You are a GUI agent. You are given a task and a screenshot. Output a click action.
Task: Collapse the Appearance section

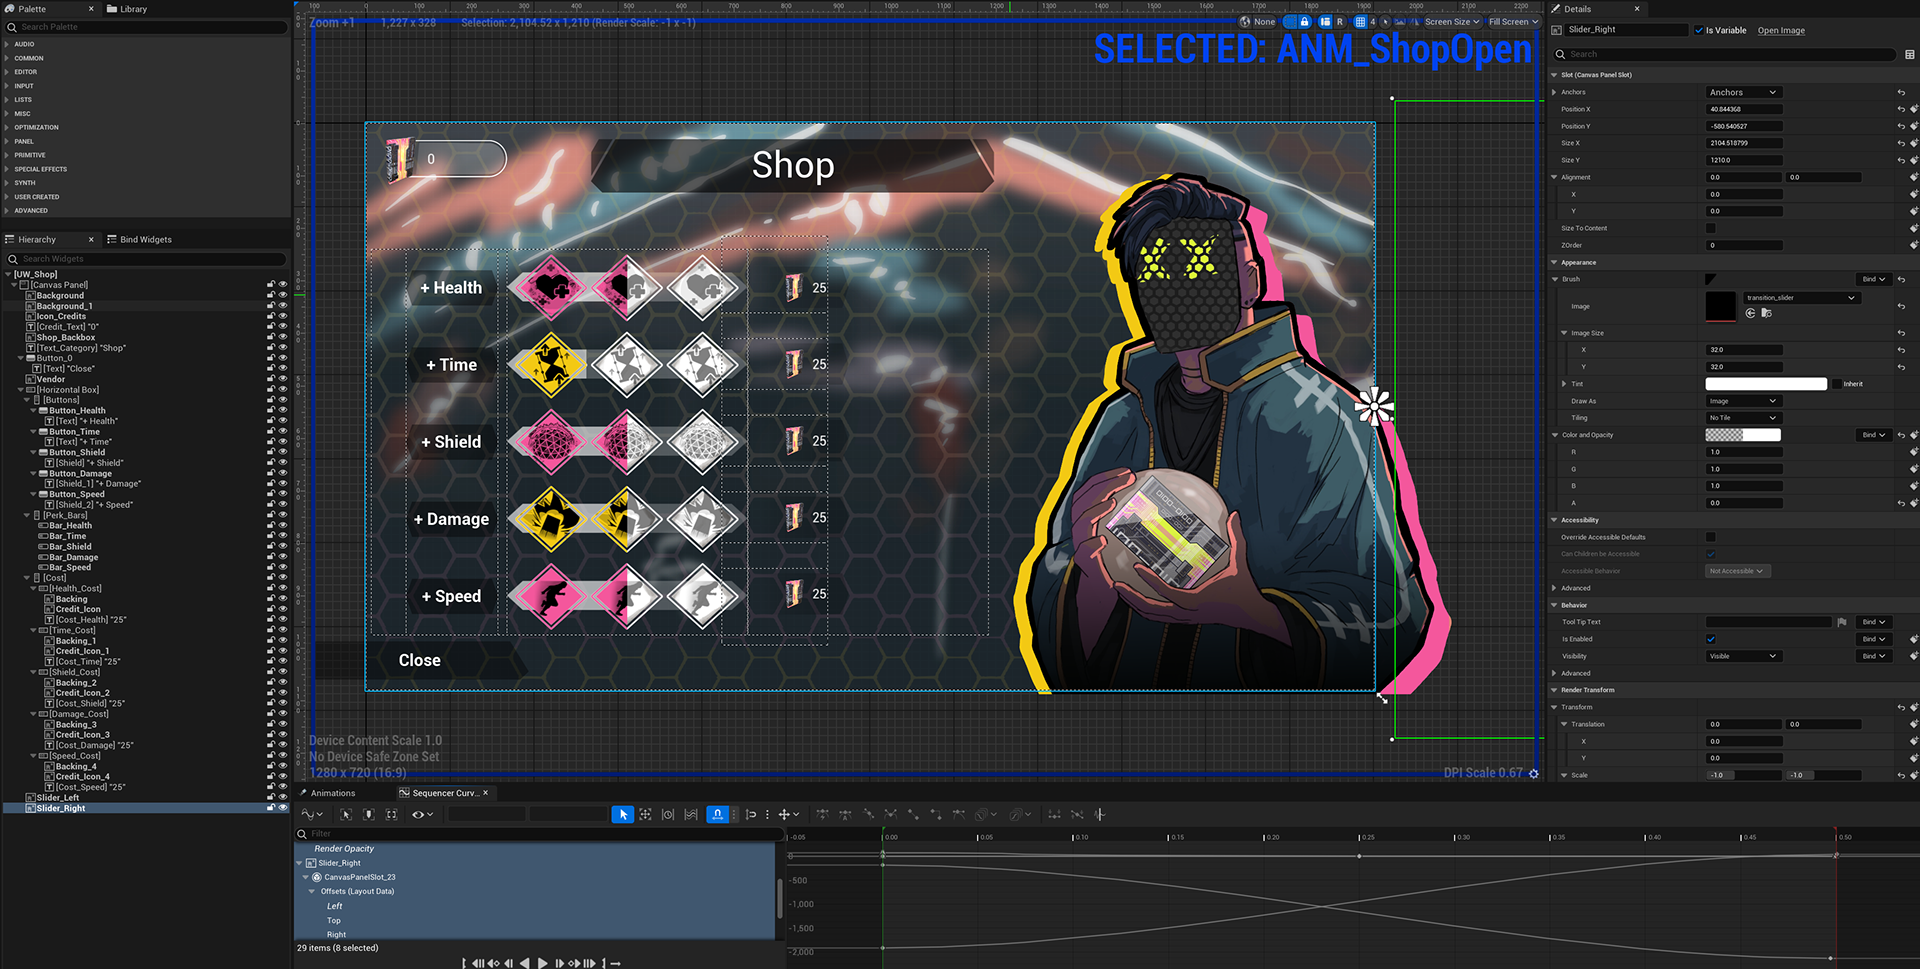[x=1554, y=262]
